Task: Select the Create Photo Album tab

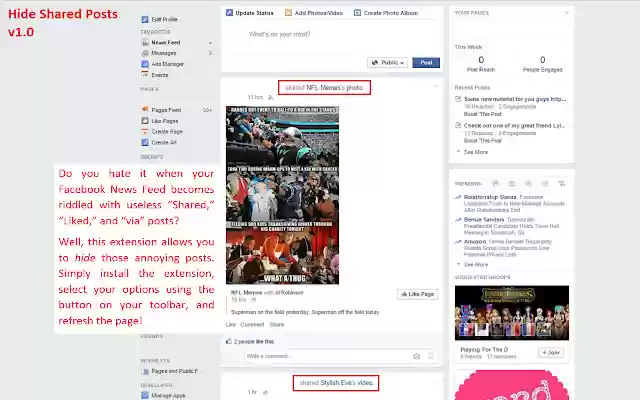Action: 386,13
